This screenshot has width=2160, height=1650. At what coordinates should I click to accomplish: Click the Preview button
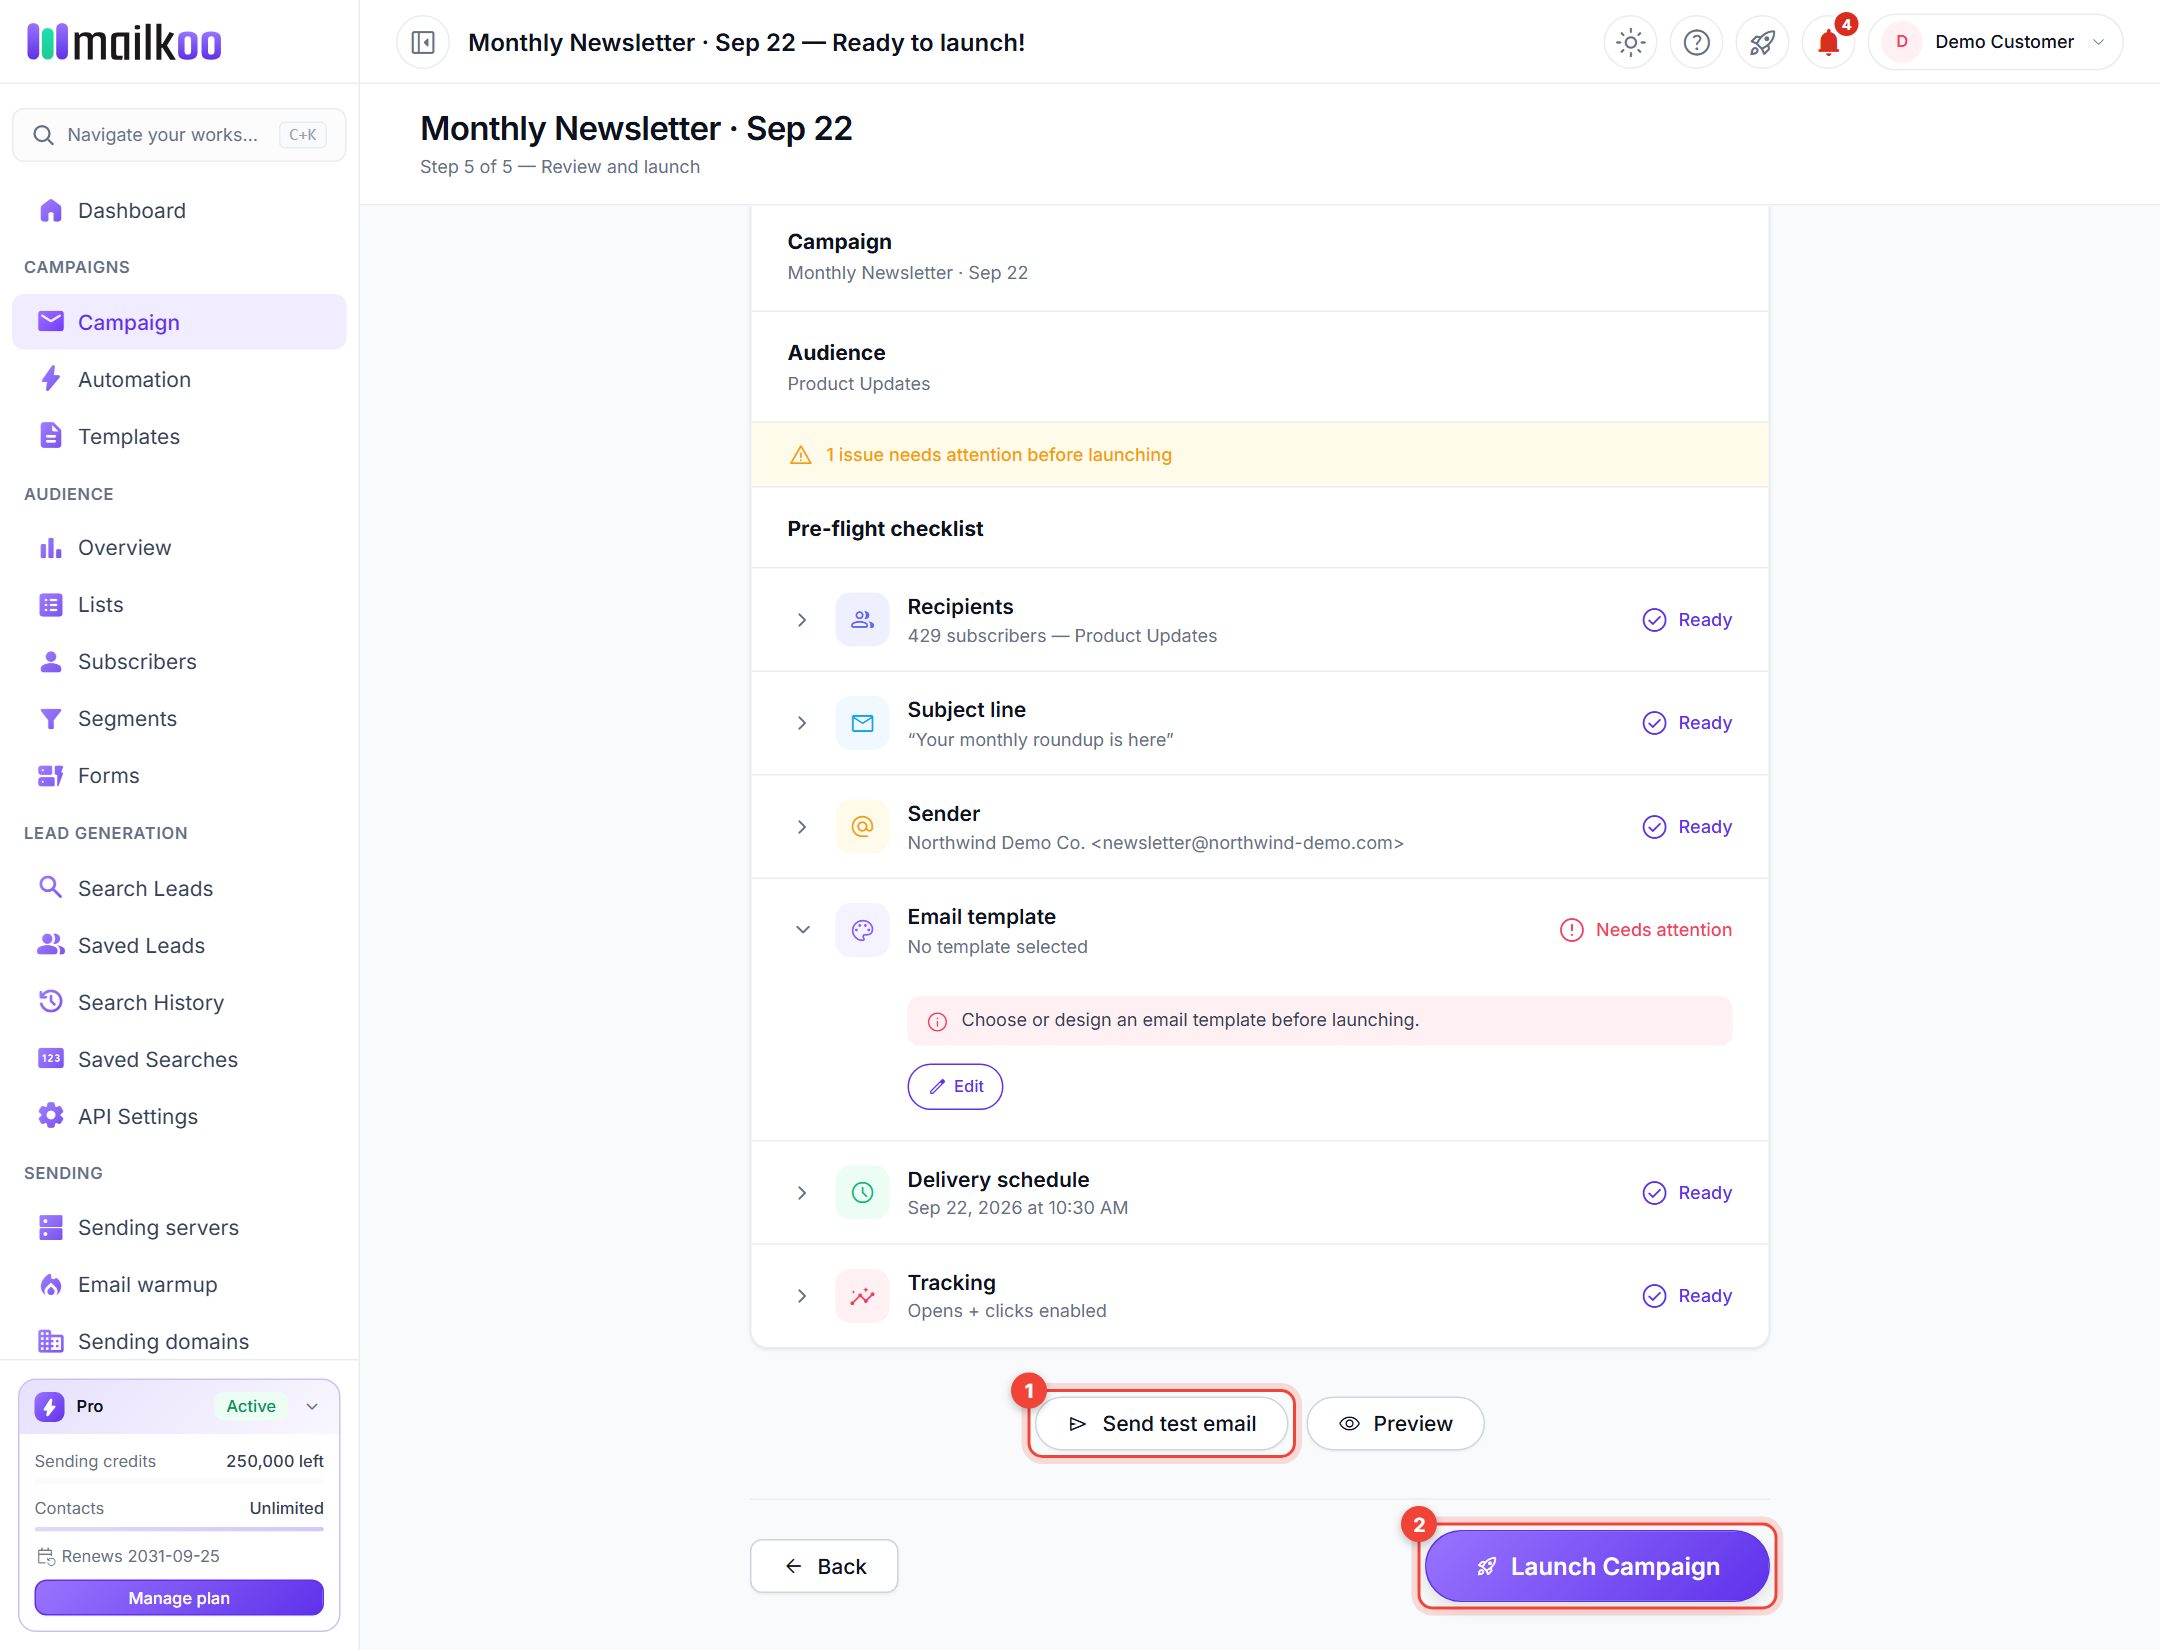click(x=1395, y=1423)
